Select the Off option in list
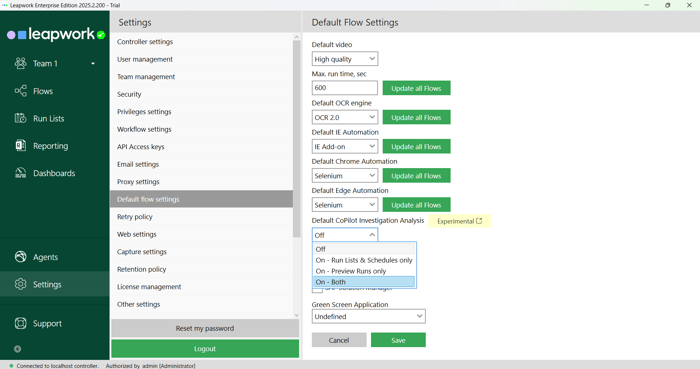The image size is (700, 369). tap(364, 249)
